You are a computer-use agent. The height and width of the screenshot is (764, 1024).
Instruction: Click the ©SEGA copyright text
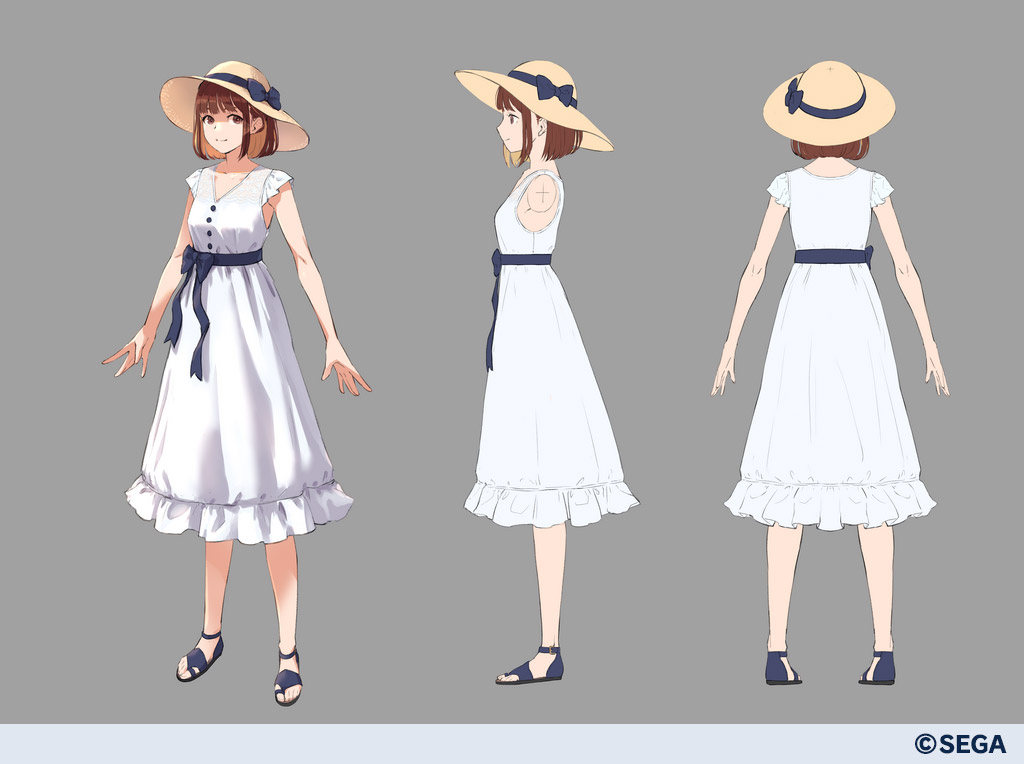click(959, 743)
